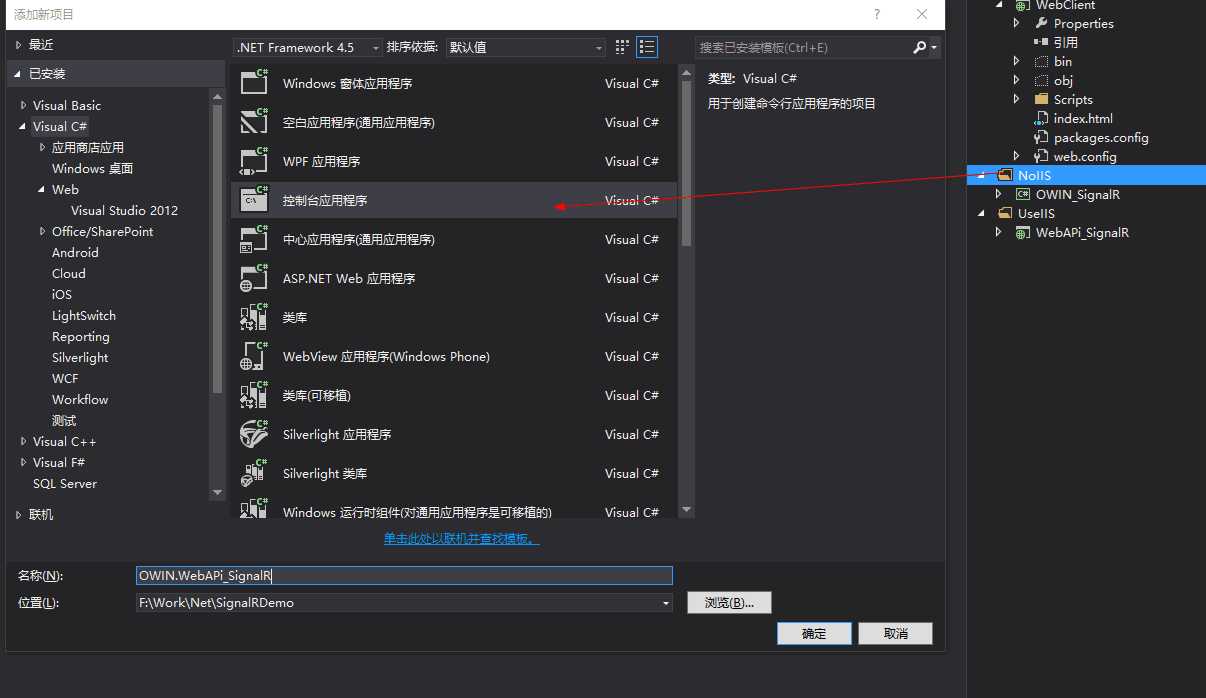
Task: Expand the 应用商店应用 node
Action: pyautogui.click(x=43, y=147)
